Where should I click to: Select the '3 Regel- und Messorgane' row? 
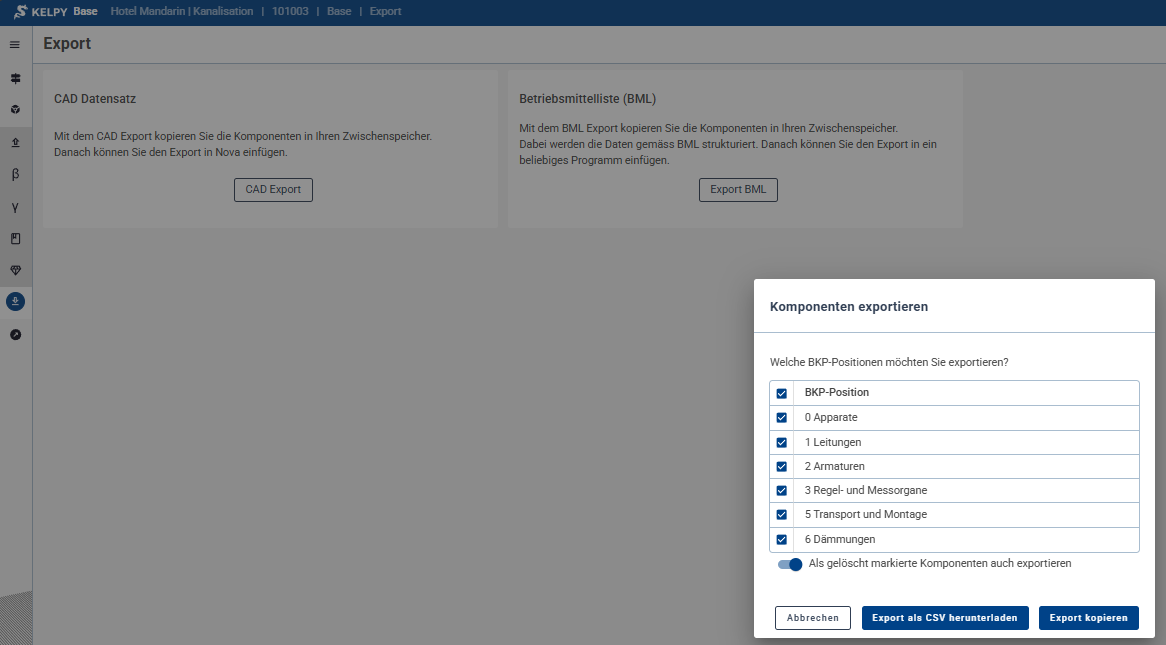[x=865, y=490]
